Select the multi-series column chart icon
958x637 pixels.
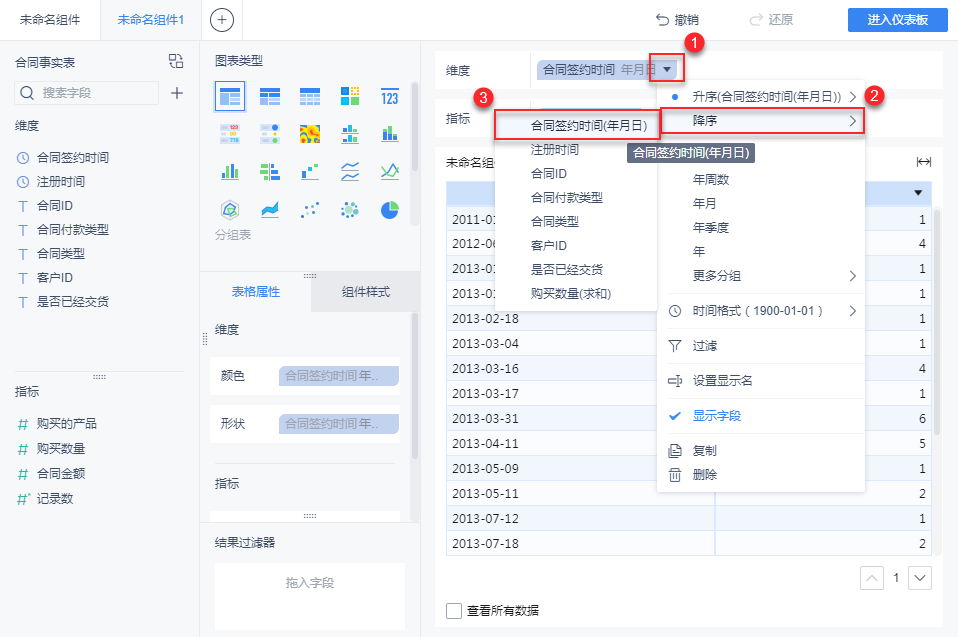coord(230,172)
